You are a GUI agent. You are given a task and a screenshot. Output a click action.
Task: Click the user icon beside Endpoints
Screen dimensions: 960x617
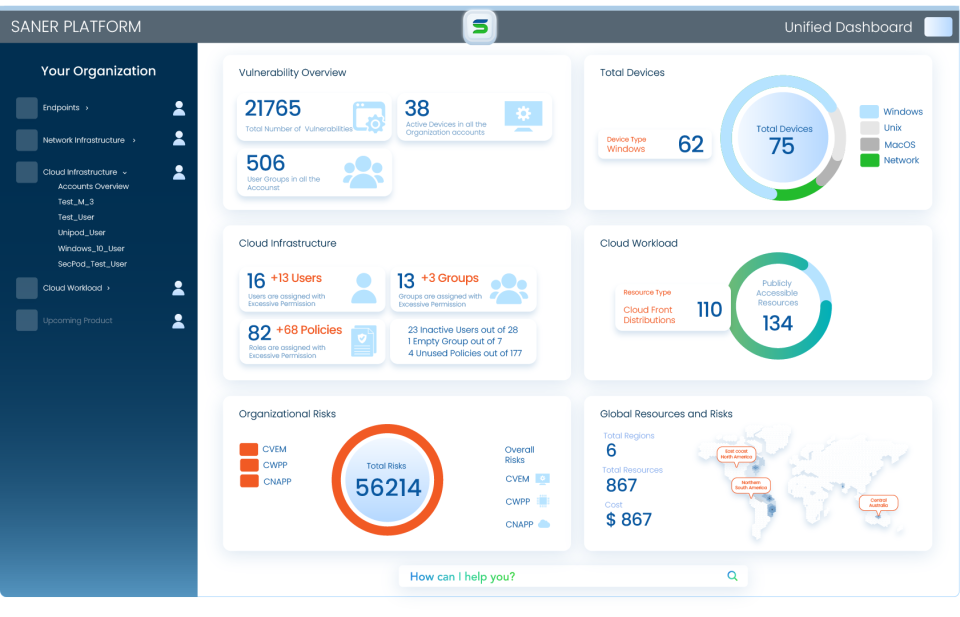[179, 108]
